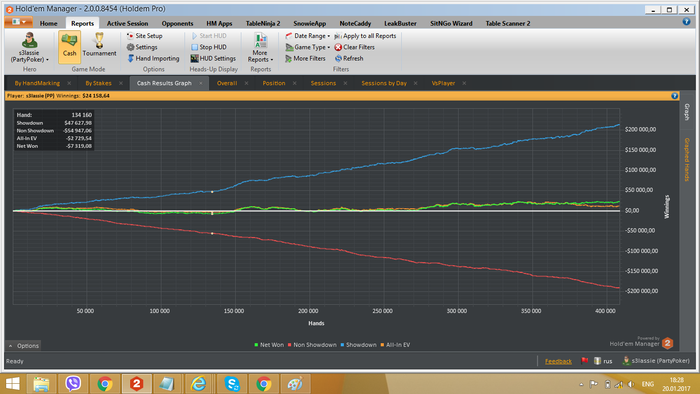Image resolution: width=700 pixels, height=394 pixels.
Task: Click Apply to all Reports
Action: (365, 36)
